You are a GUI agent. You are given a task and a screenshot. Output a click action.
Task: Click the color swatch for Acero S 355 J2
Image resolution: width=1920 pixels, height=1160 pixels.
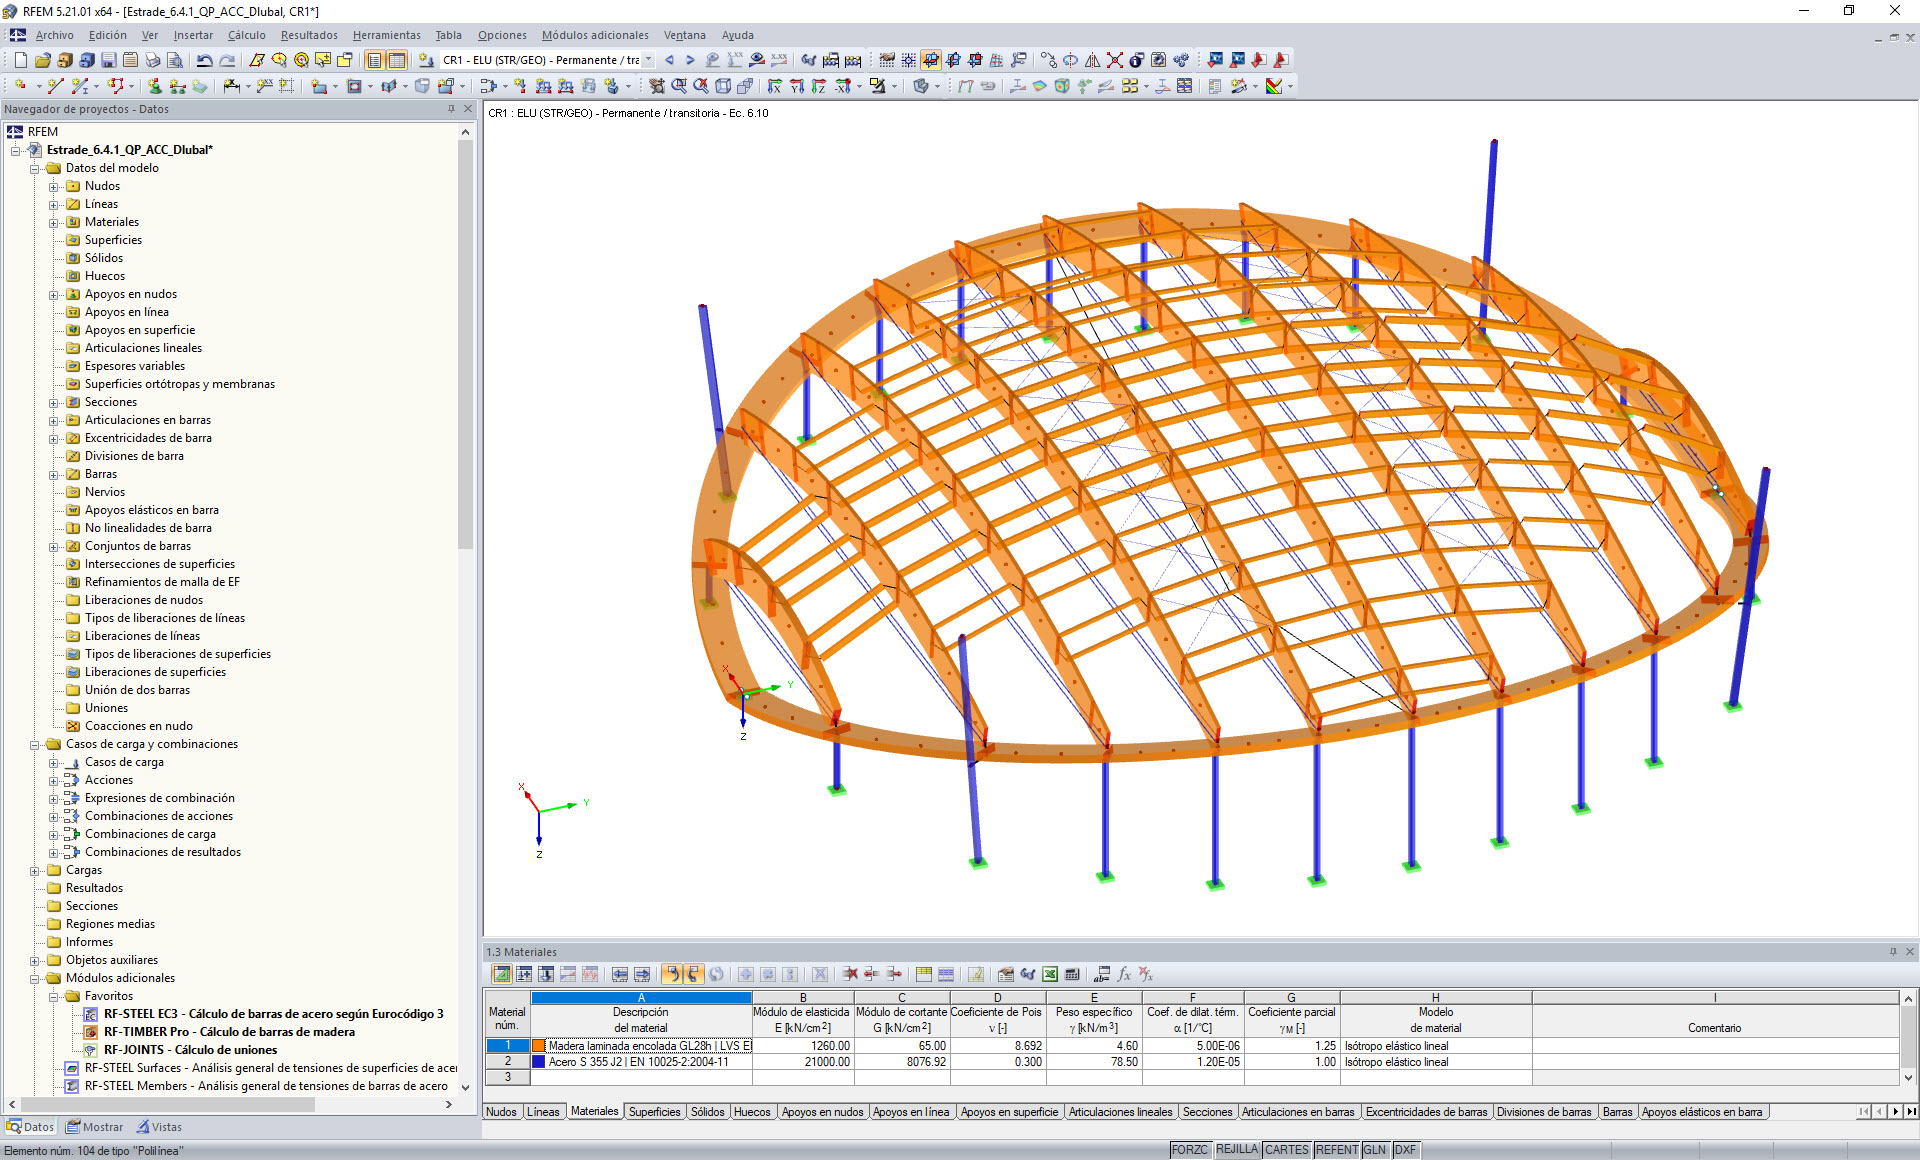pos(536,1062)
